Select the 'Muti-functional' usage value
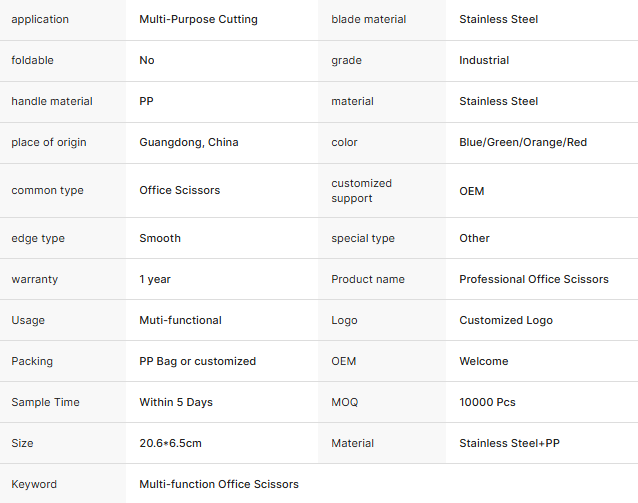638x503 pixels. pyautogui.click(x=180, y=320)
